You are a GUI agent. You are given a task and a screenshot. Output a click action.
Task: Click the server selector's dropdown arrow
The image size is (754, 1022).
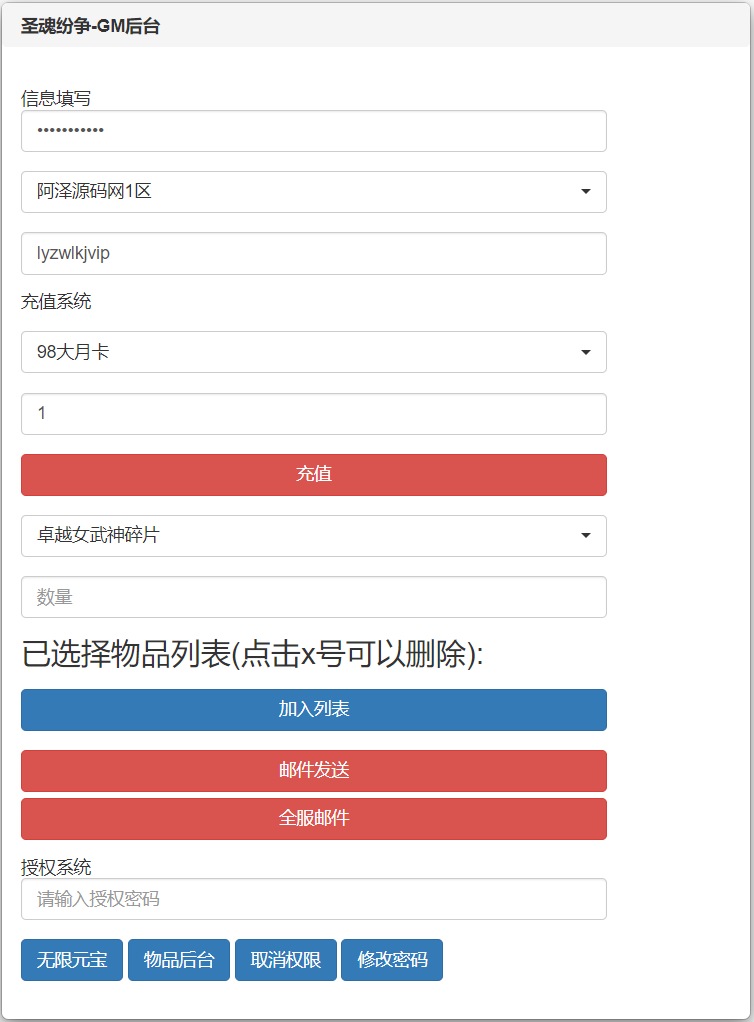click(588, 192)
